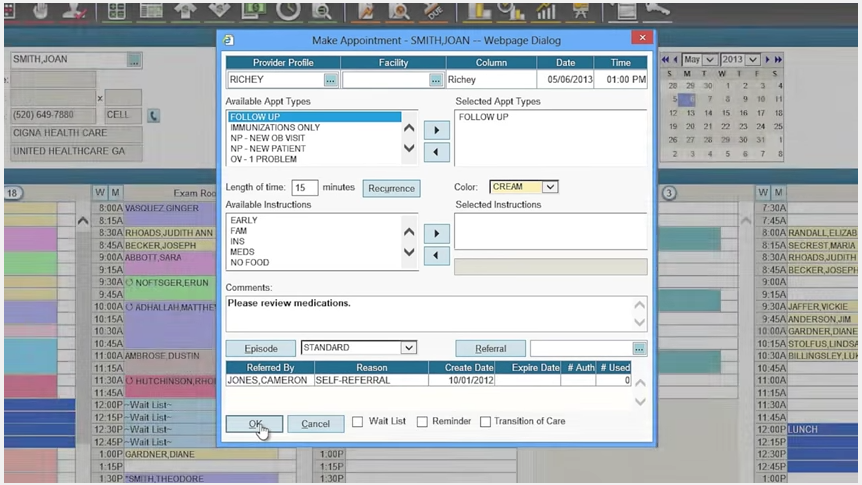Click the Recurrence button

coord(391,188)
